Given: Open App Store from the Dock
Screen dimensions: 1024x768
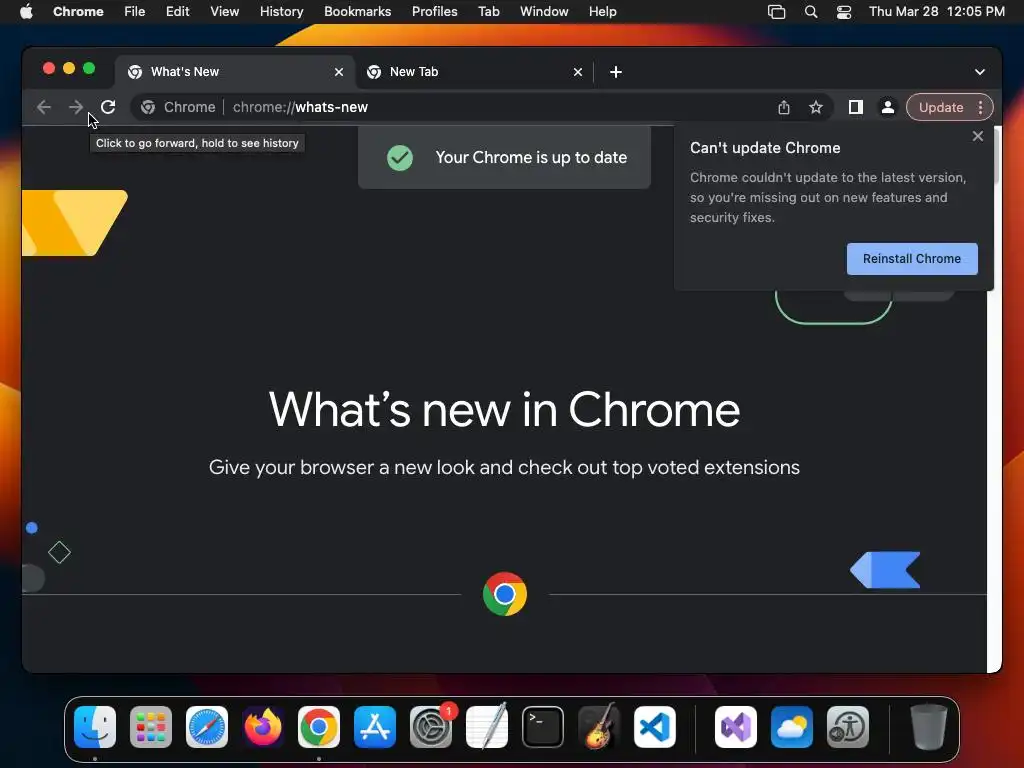Looking at the screenshot, I should pos(375,726).
